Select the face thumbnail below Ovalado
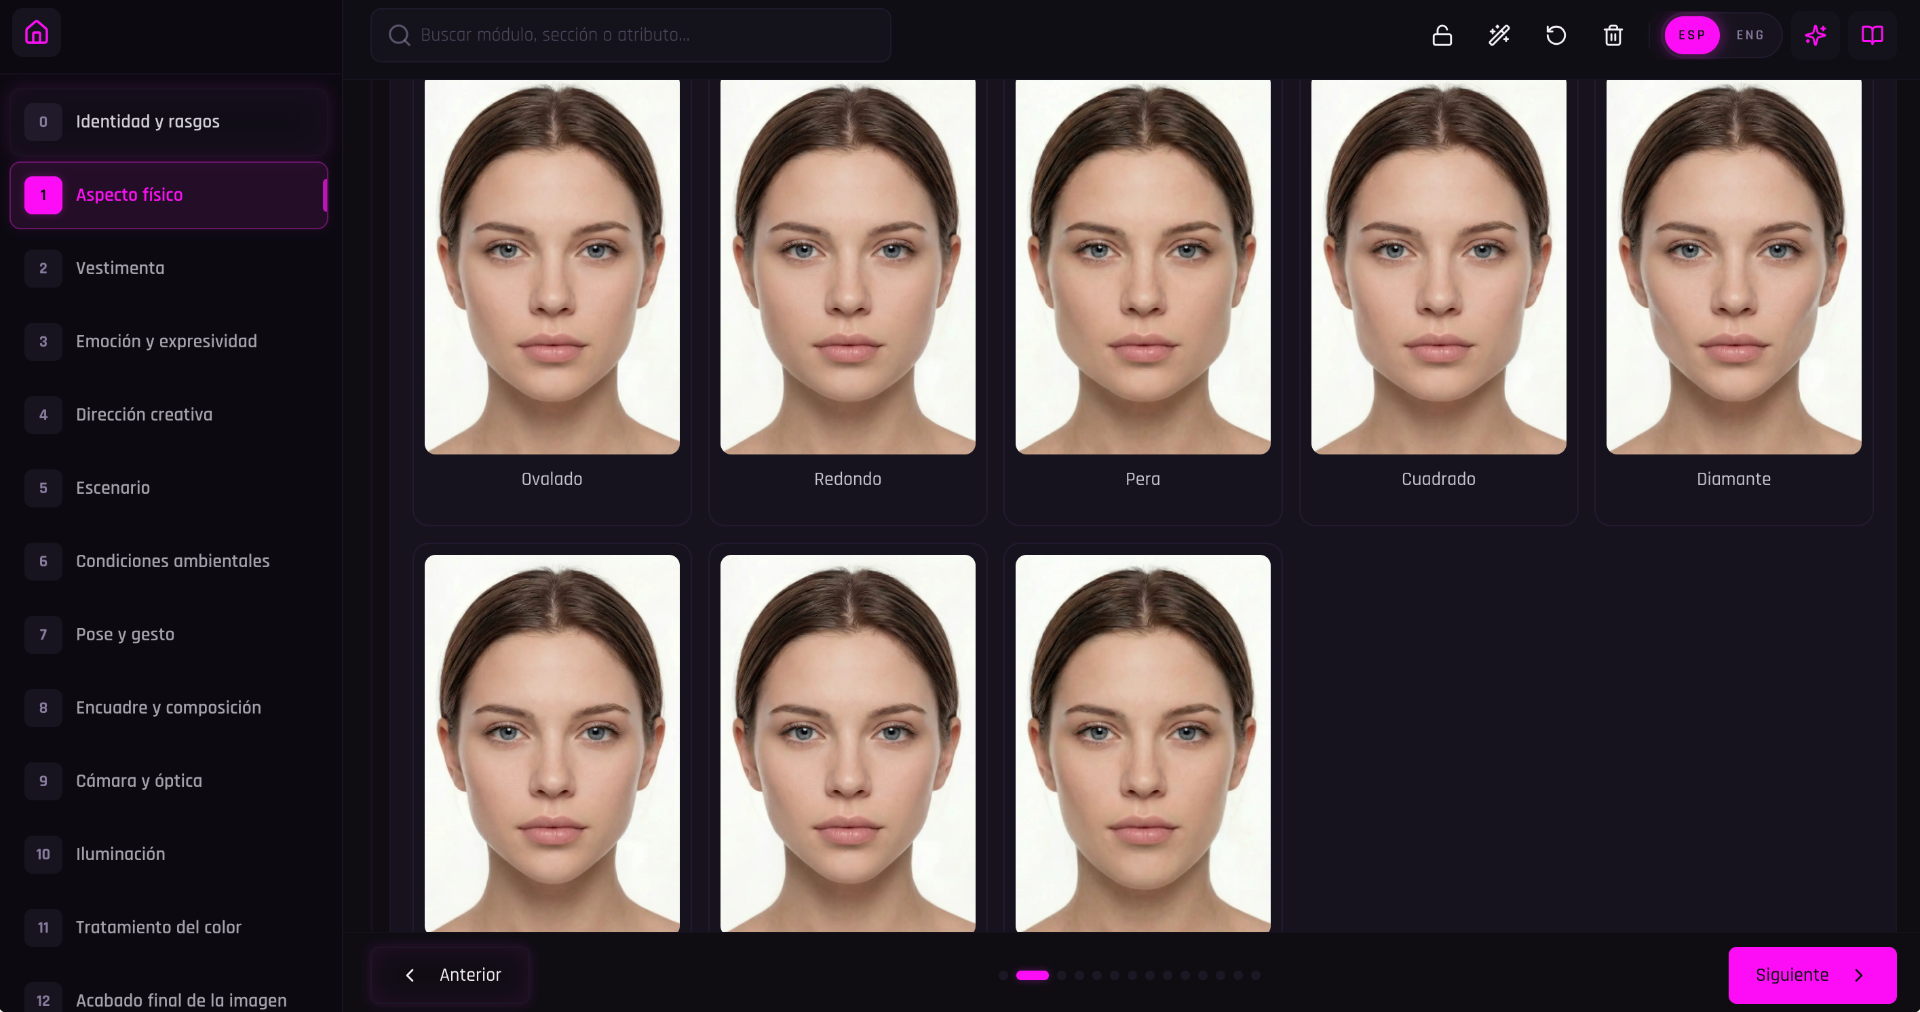The image size is (1920, 1012). tap(552, 742)
